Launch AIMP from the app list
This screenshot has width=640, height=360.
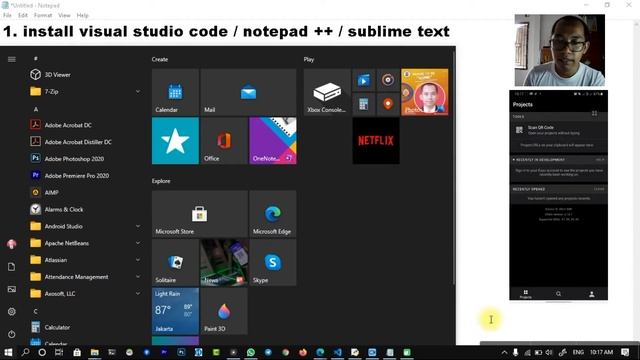51,192
